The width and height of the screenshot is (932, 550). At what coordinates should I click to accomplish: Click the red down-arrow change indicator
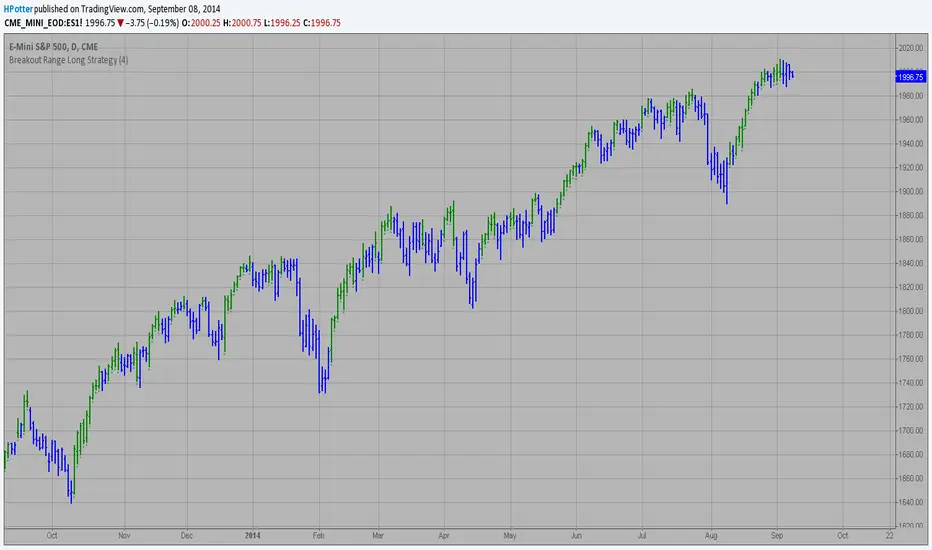tap(121, 23)
